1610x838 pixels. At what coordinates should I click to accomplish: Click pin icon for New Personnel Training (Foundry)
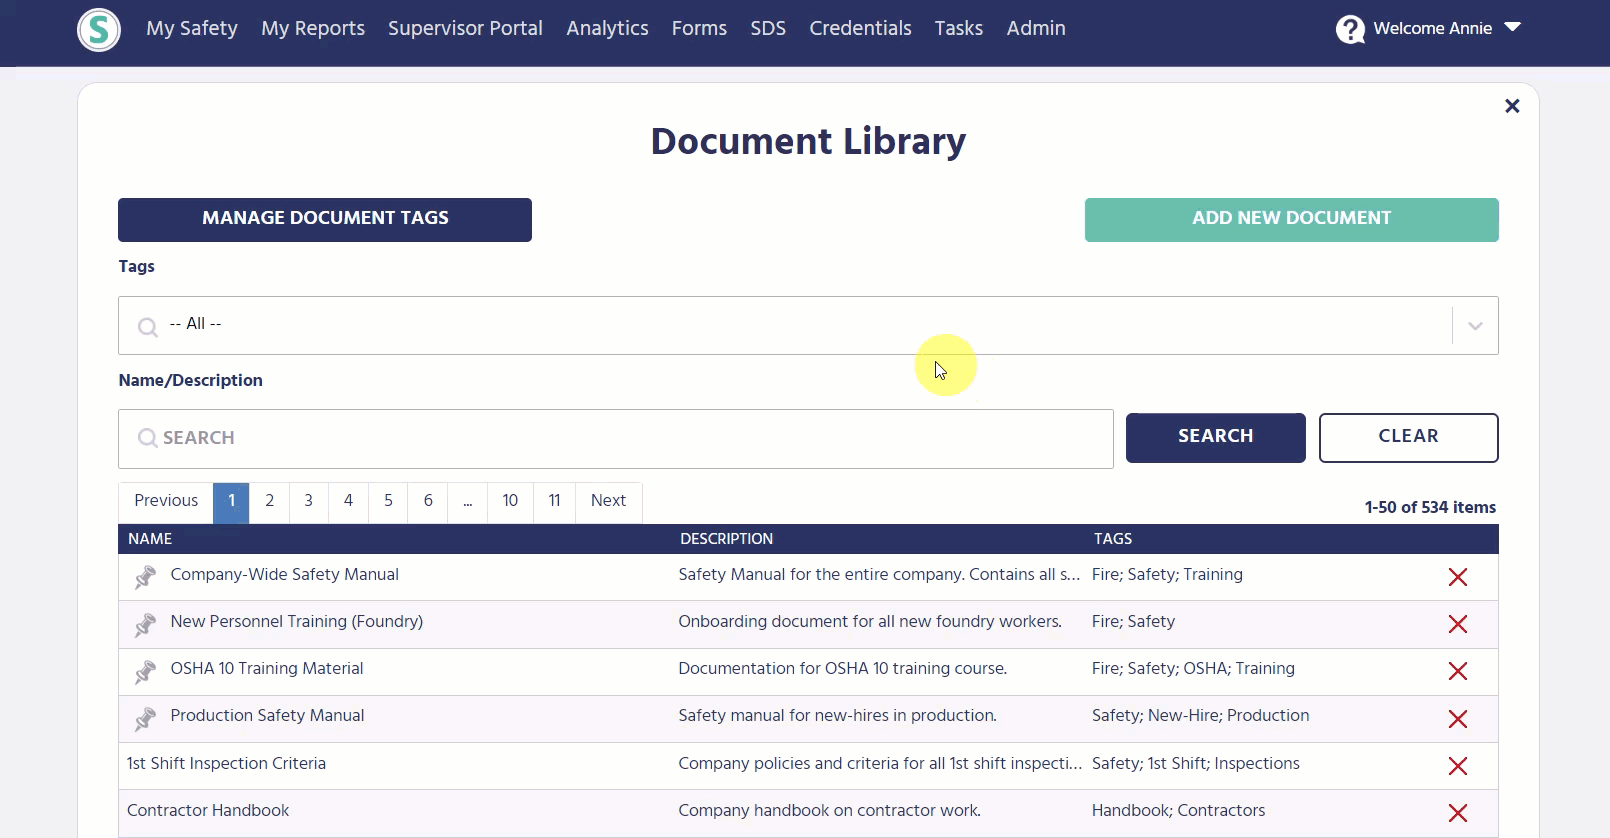click(146, 624)
